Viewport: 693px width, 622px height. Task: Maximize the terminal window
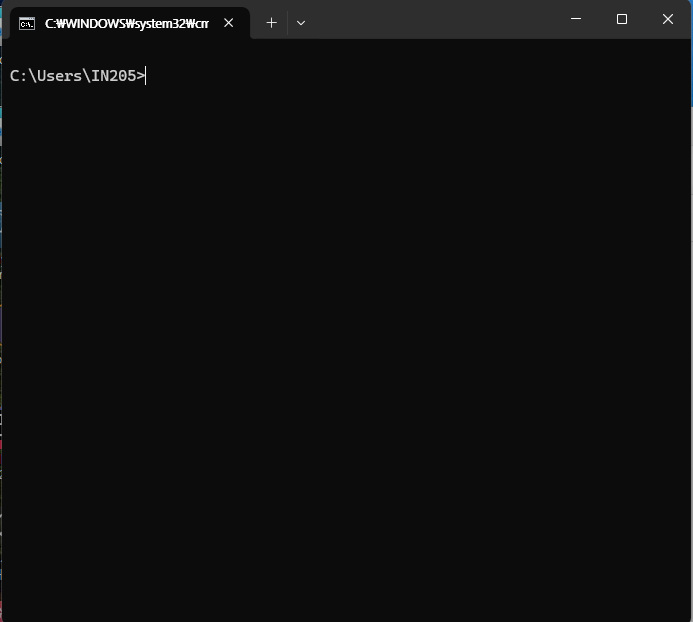[x=622, y=19]
